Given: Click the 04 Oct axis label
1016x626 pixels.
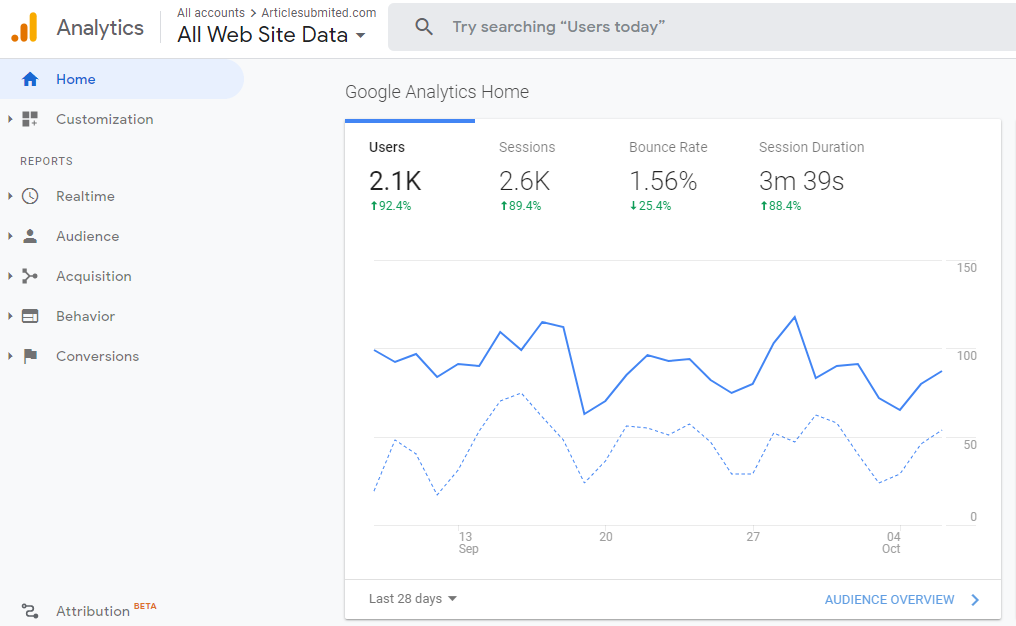Looking at the screenshot, I should [x=892, y=542].
